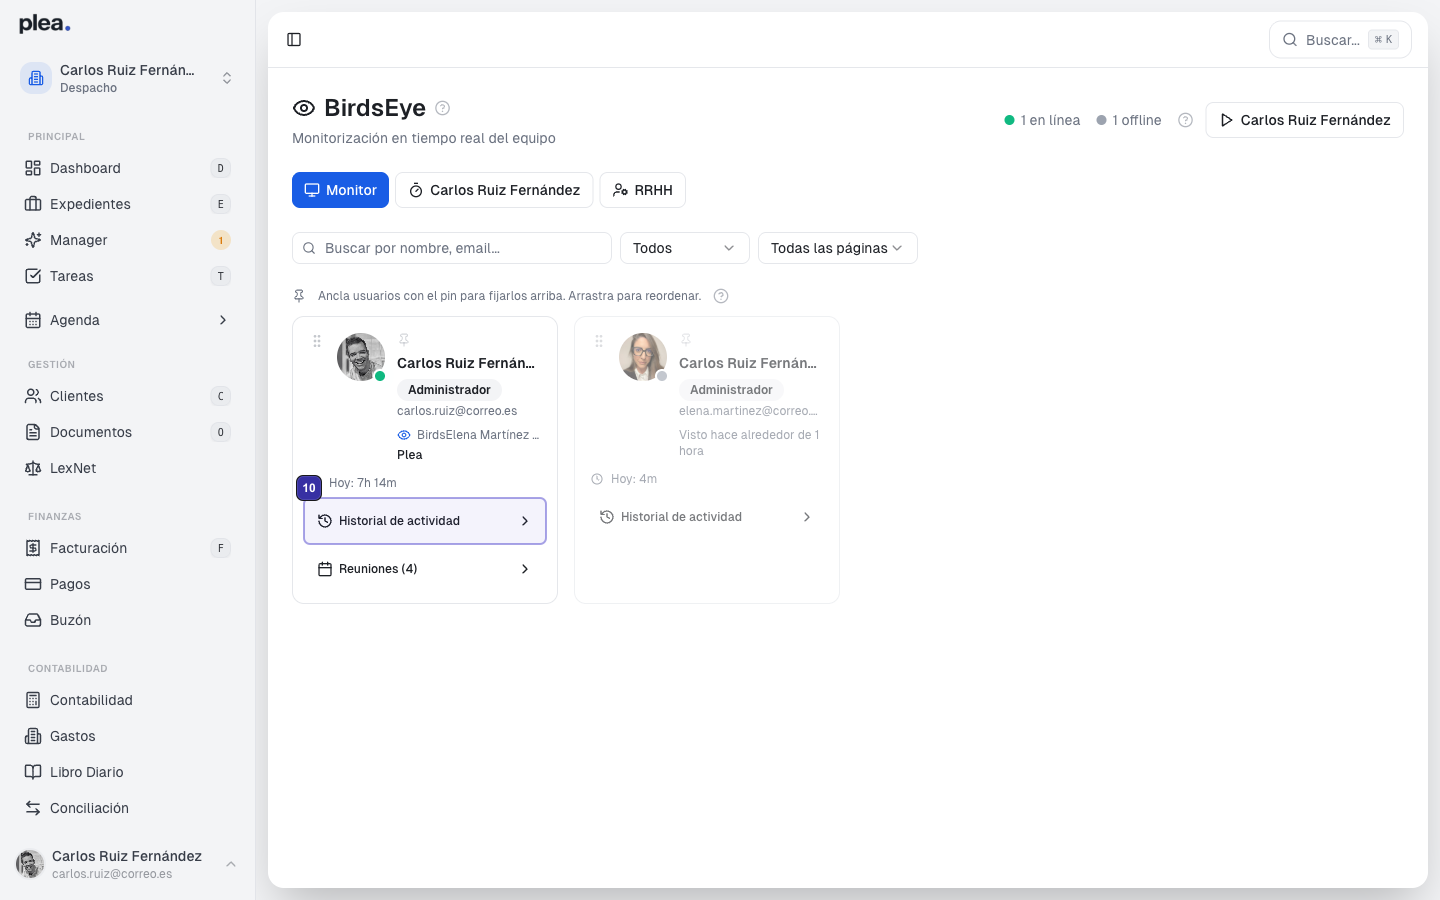The width and height of the screenshot is (1440, 900).
Task: Open the Despacho workspace switcher
Action: click(127, 78)
